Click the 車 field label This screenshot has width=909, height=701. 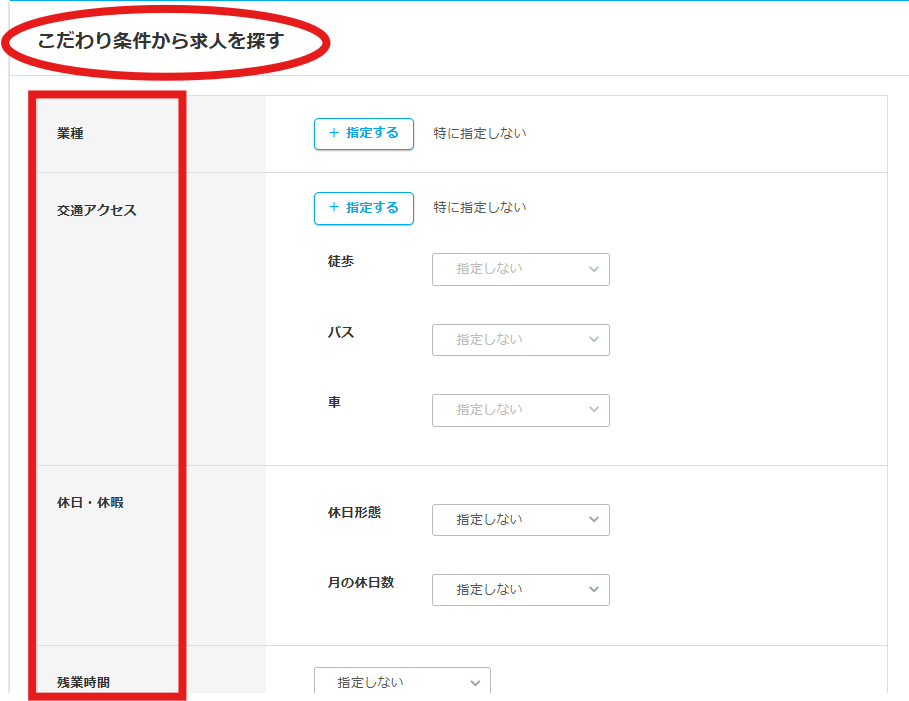334,402
